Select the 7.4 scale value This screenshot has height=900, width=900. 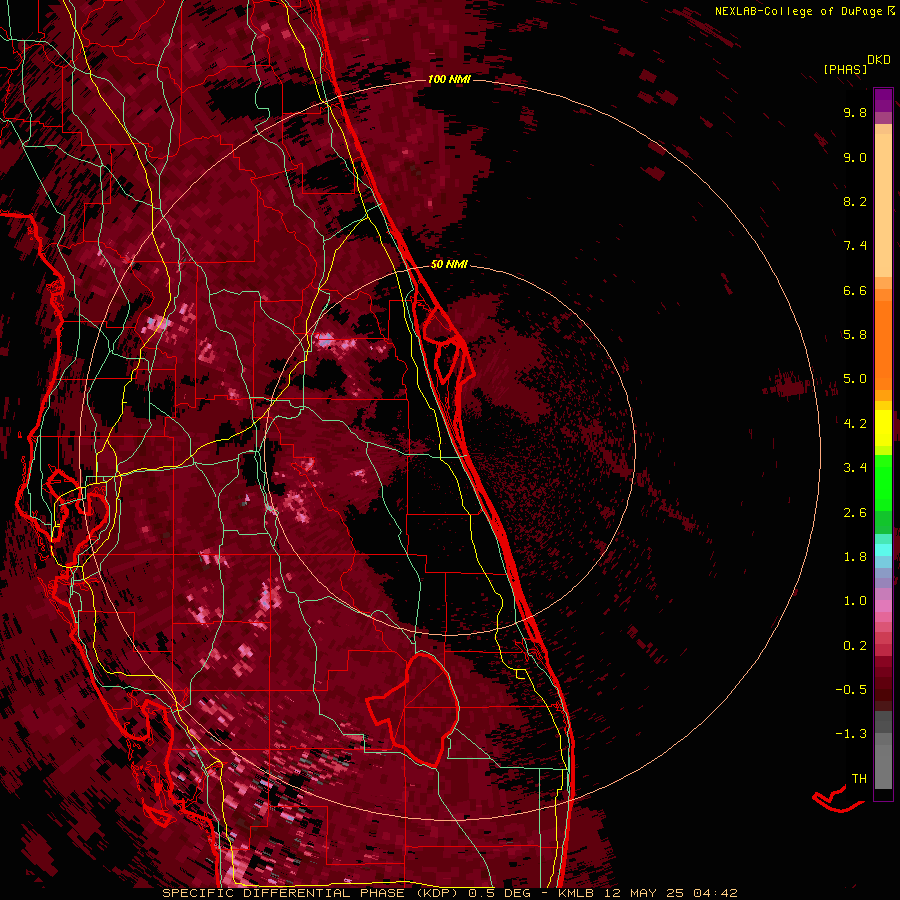click(855, 246)
